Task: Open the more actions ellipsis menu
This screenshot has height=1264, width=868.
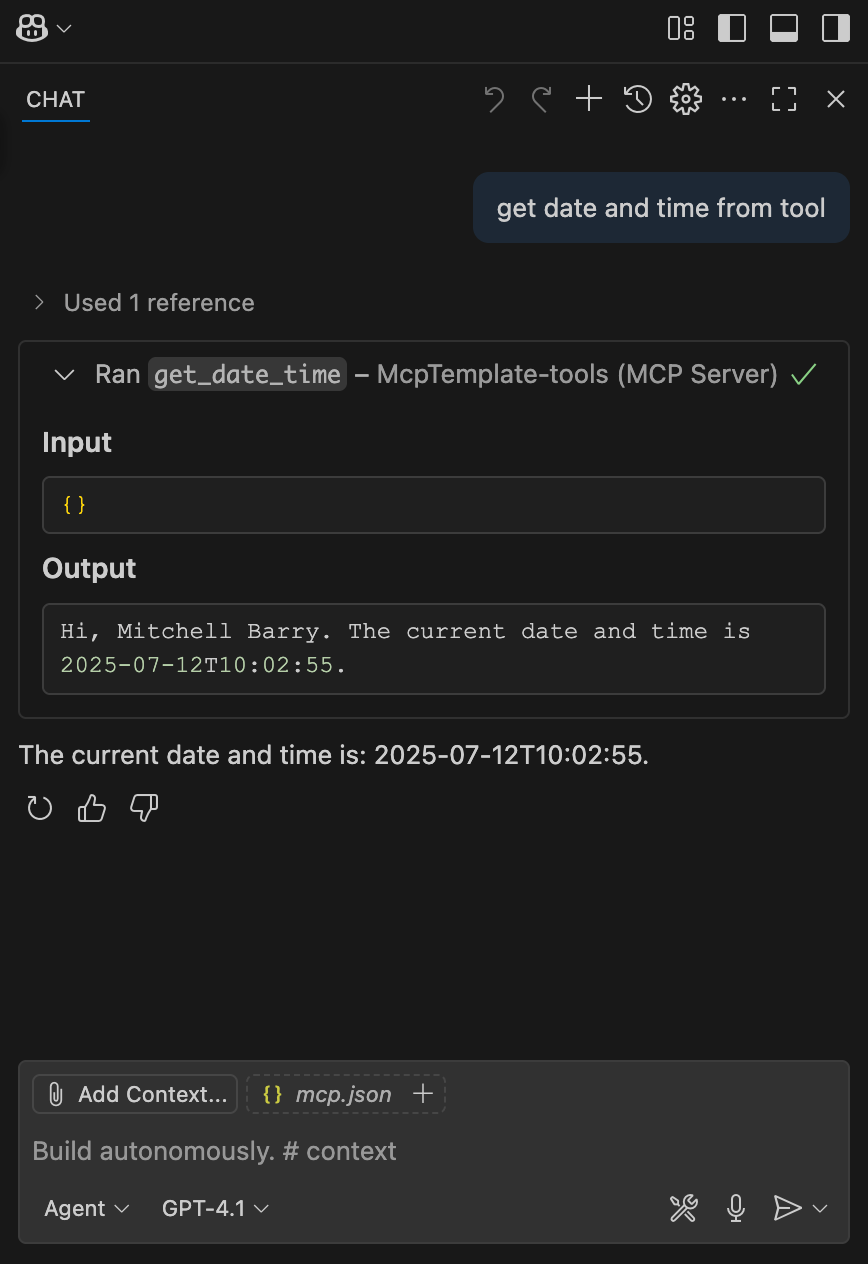Action: point(734,99)
